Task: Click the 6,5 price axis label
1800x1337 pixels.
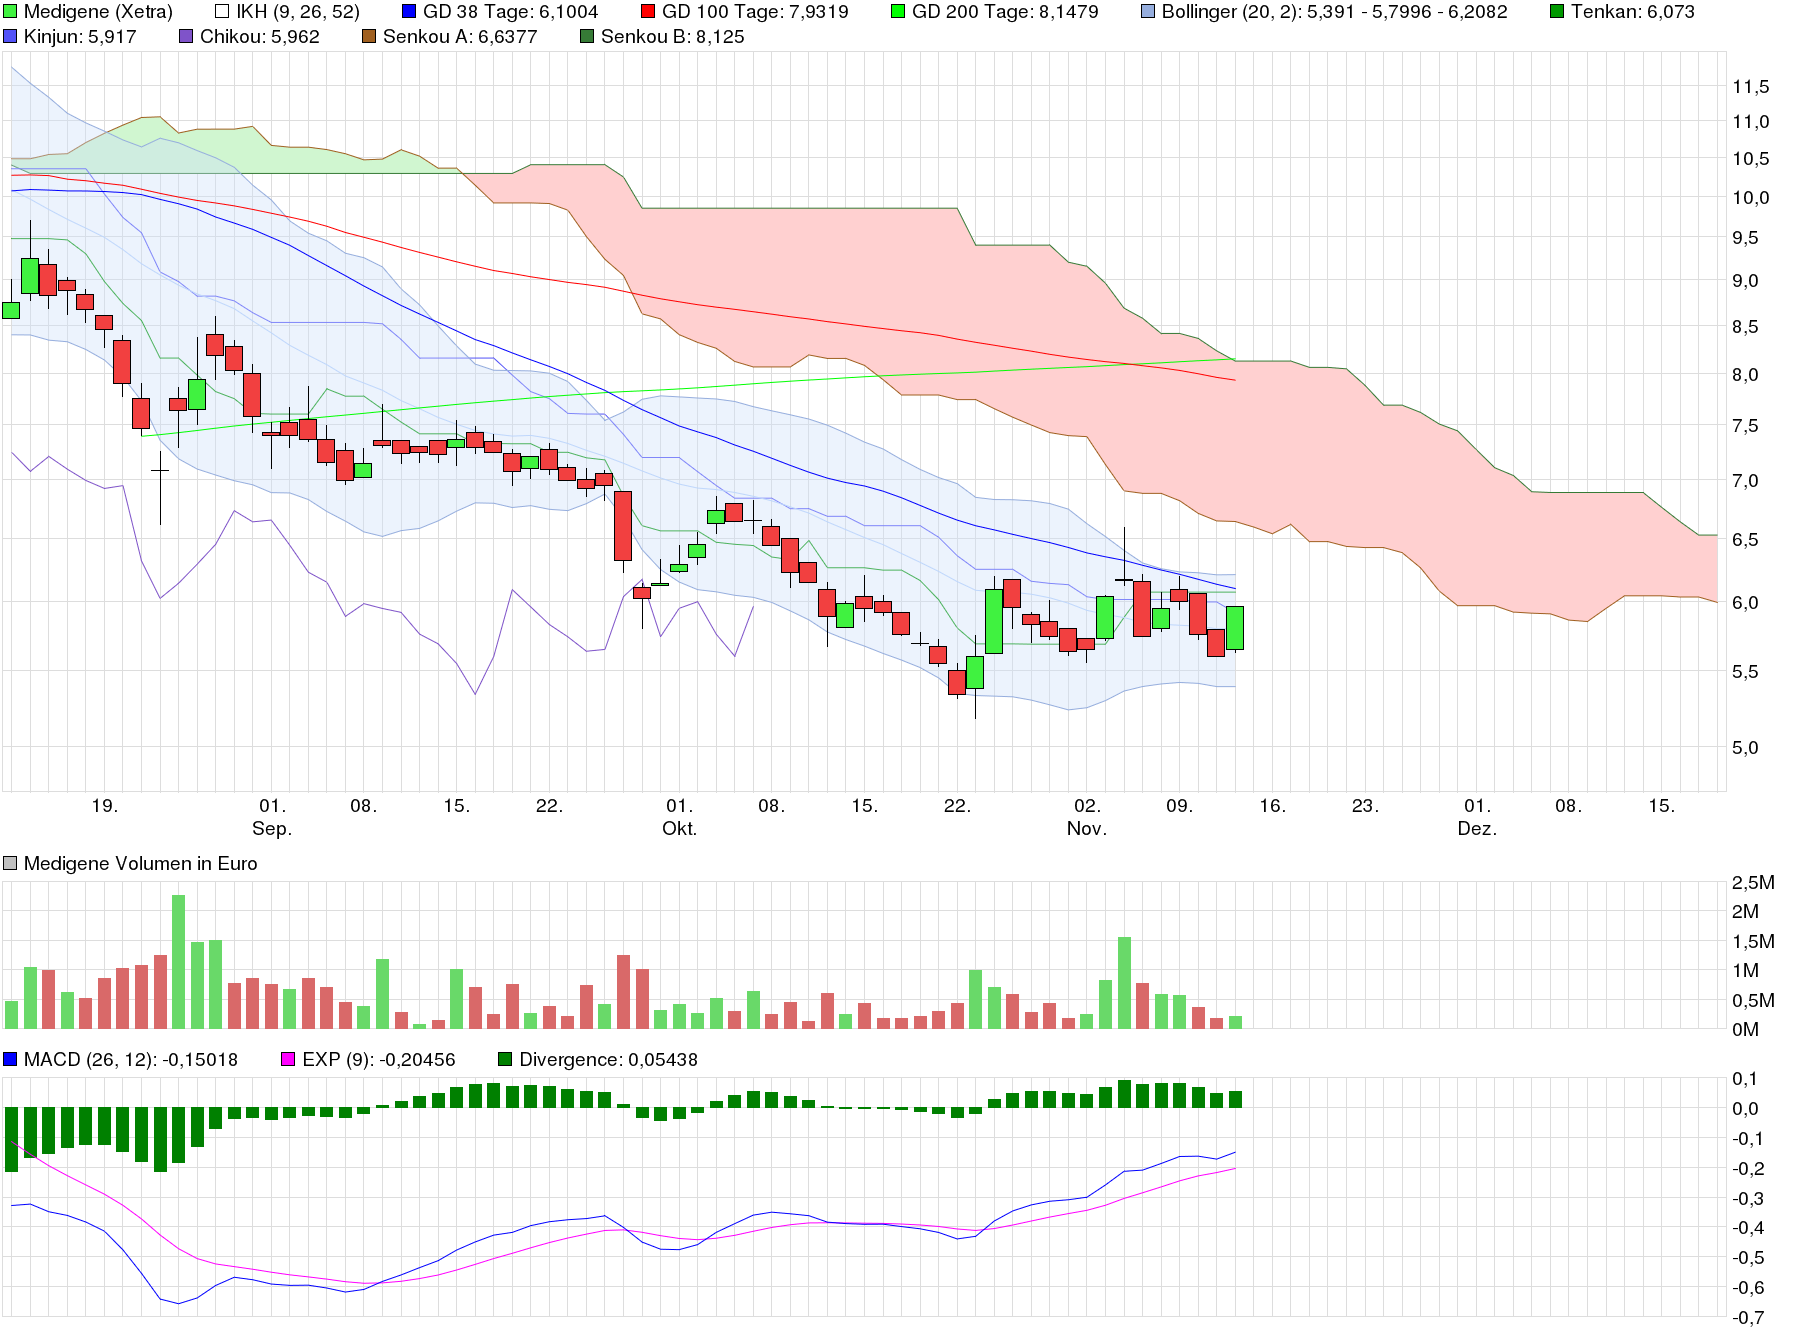Action: coord(1745,540)
